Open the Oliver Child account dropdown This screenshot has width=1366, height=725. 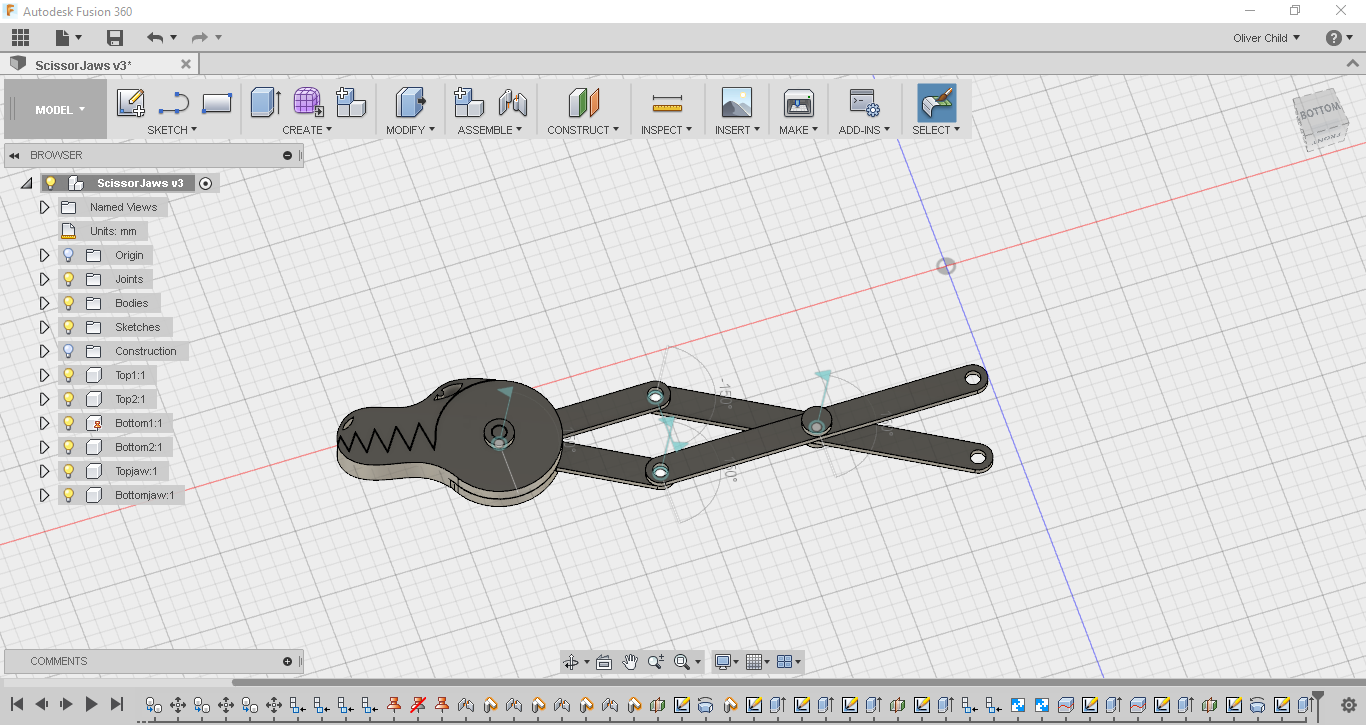pos(1267,38)
